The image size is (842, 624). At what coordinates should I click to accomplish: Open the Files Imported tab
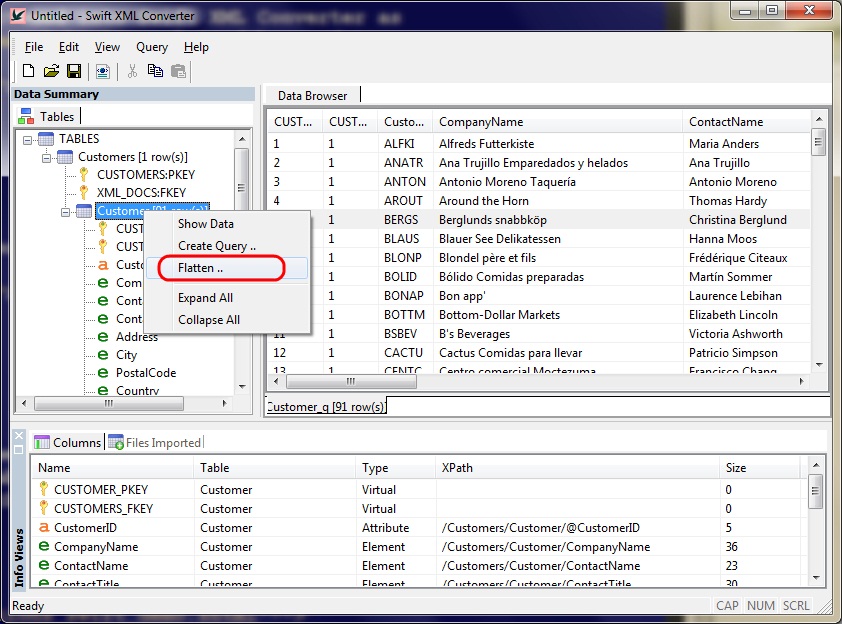[155, 442]
